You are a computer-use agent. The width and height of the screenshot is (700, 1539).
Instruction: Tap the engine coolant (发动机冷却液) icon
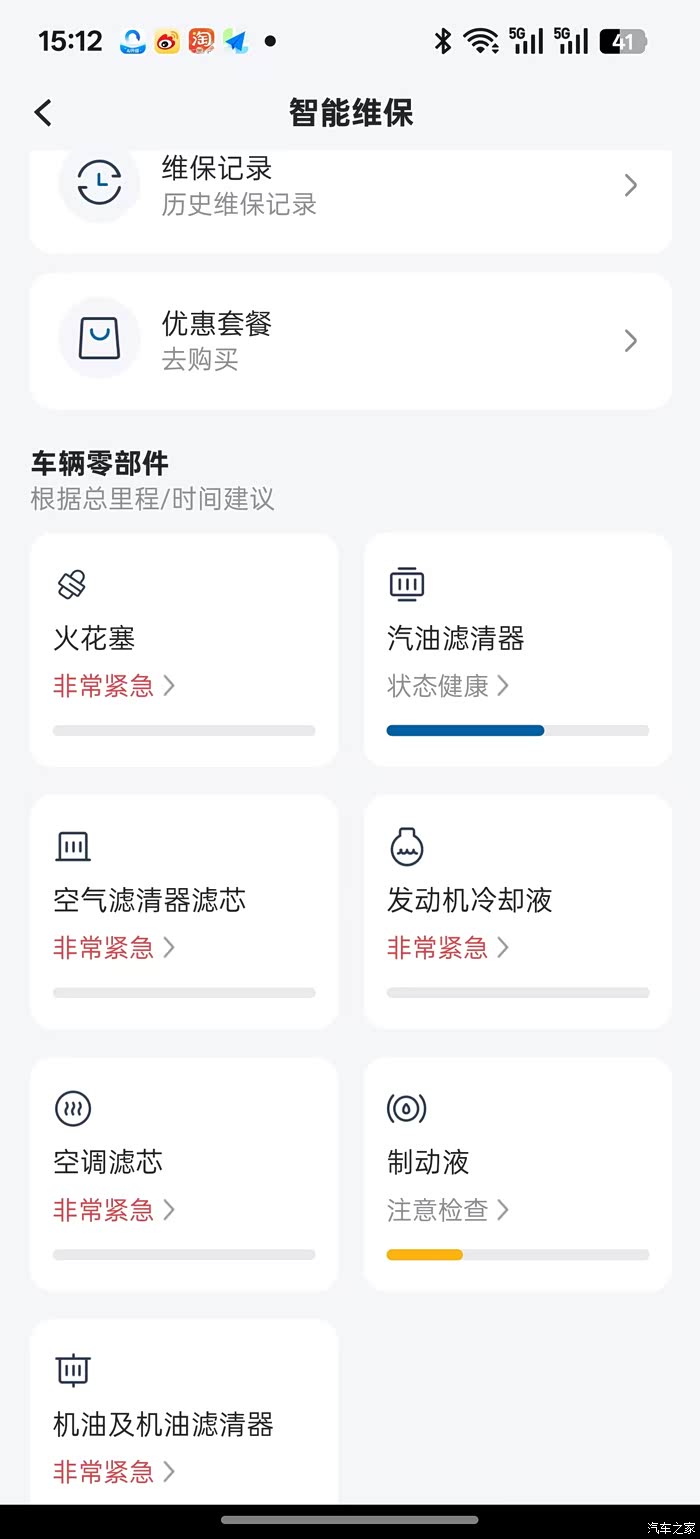click(x=407, y=846)
